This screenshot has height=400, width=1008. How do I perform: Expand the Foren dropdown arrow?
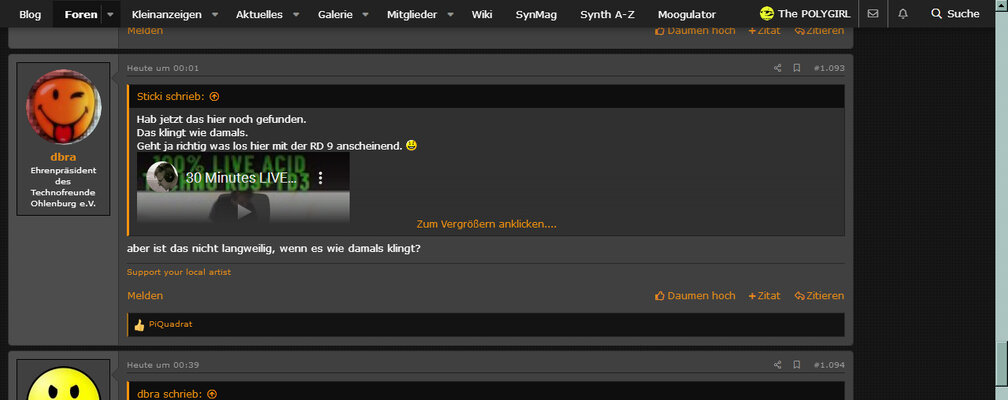tap(110, 14)
